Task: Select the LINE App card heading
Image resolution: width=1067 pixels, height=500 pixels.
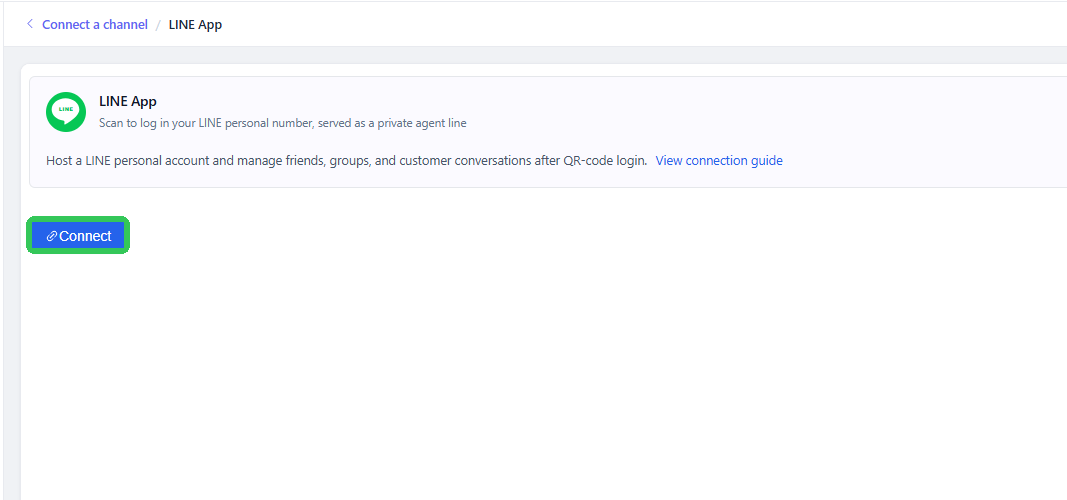Action: pyautogui.click(x=128, y=102)
